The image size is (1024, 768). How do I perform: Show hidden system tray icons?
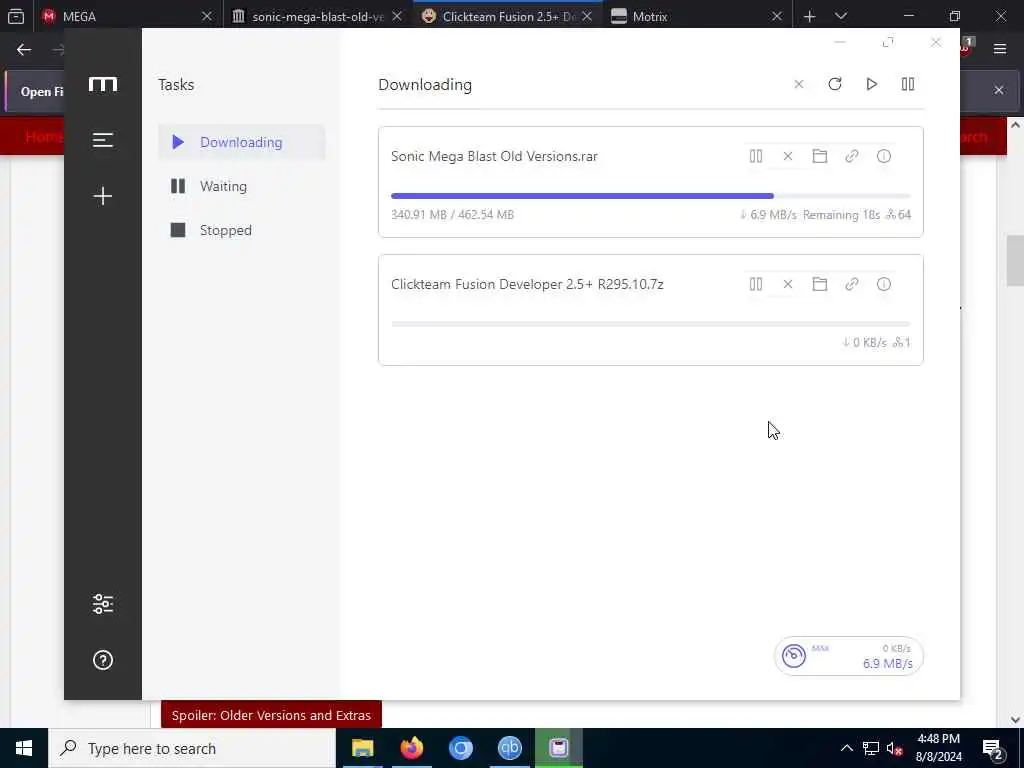tap(846, 748)
